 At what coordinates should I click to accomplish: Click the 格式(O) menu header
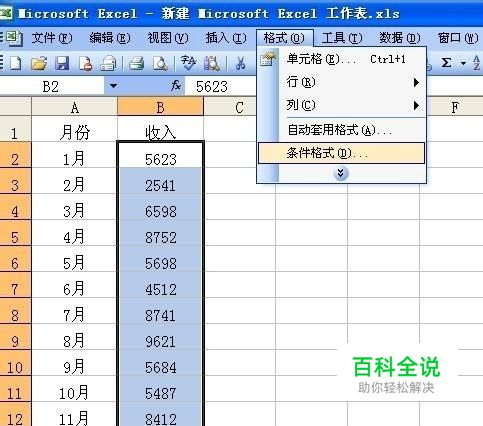(284, 38)
